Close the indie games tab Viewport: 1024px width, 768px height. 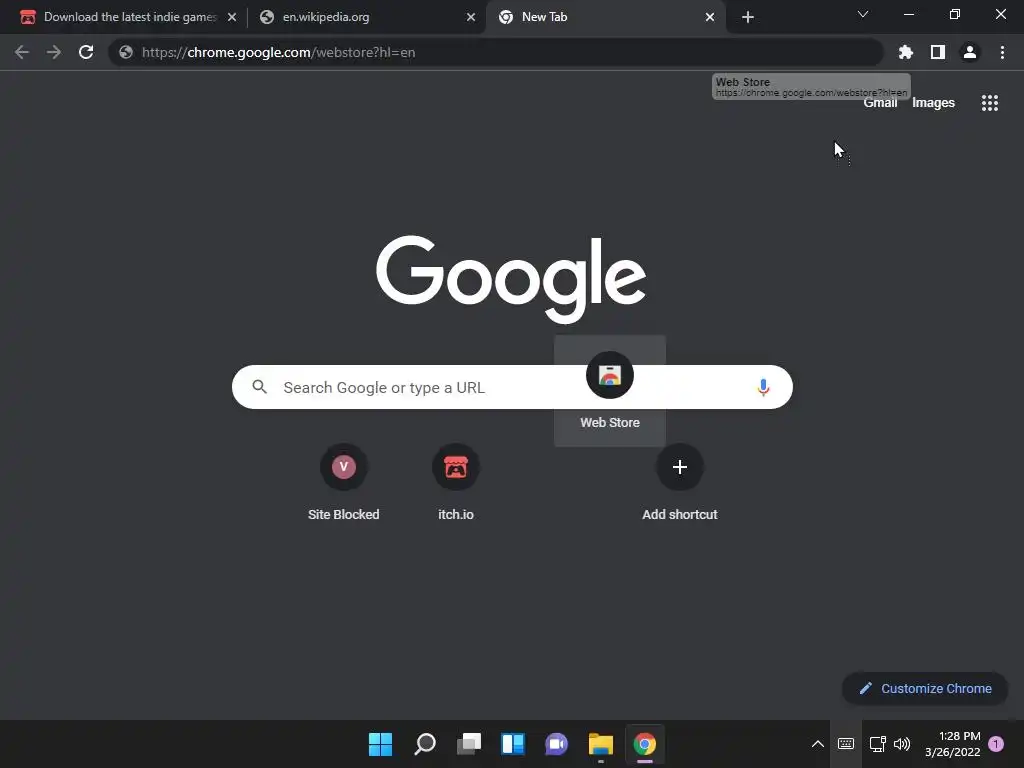coord(232,17)
